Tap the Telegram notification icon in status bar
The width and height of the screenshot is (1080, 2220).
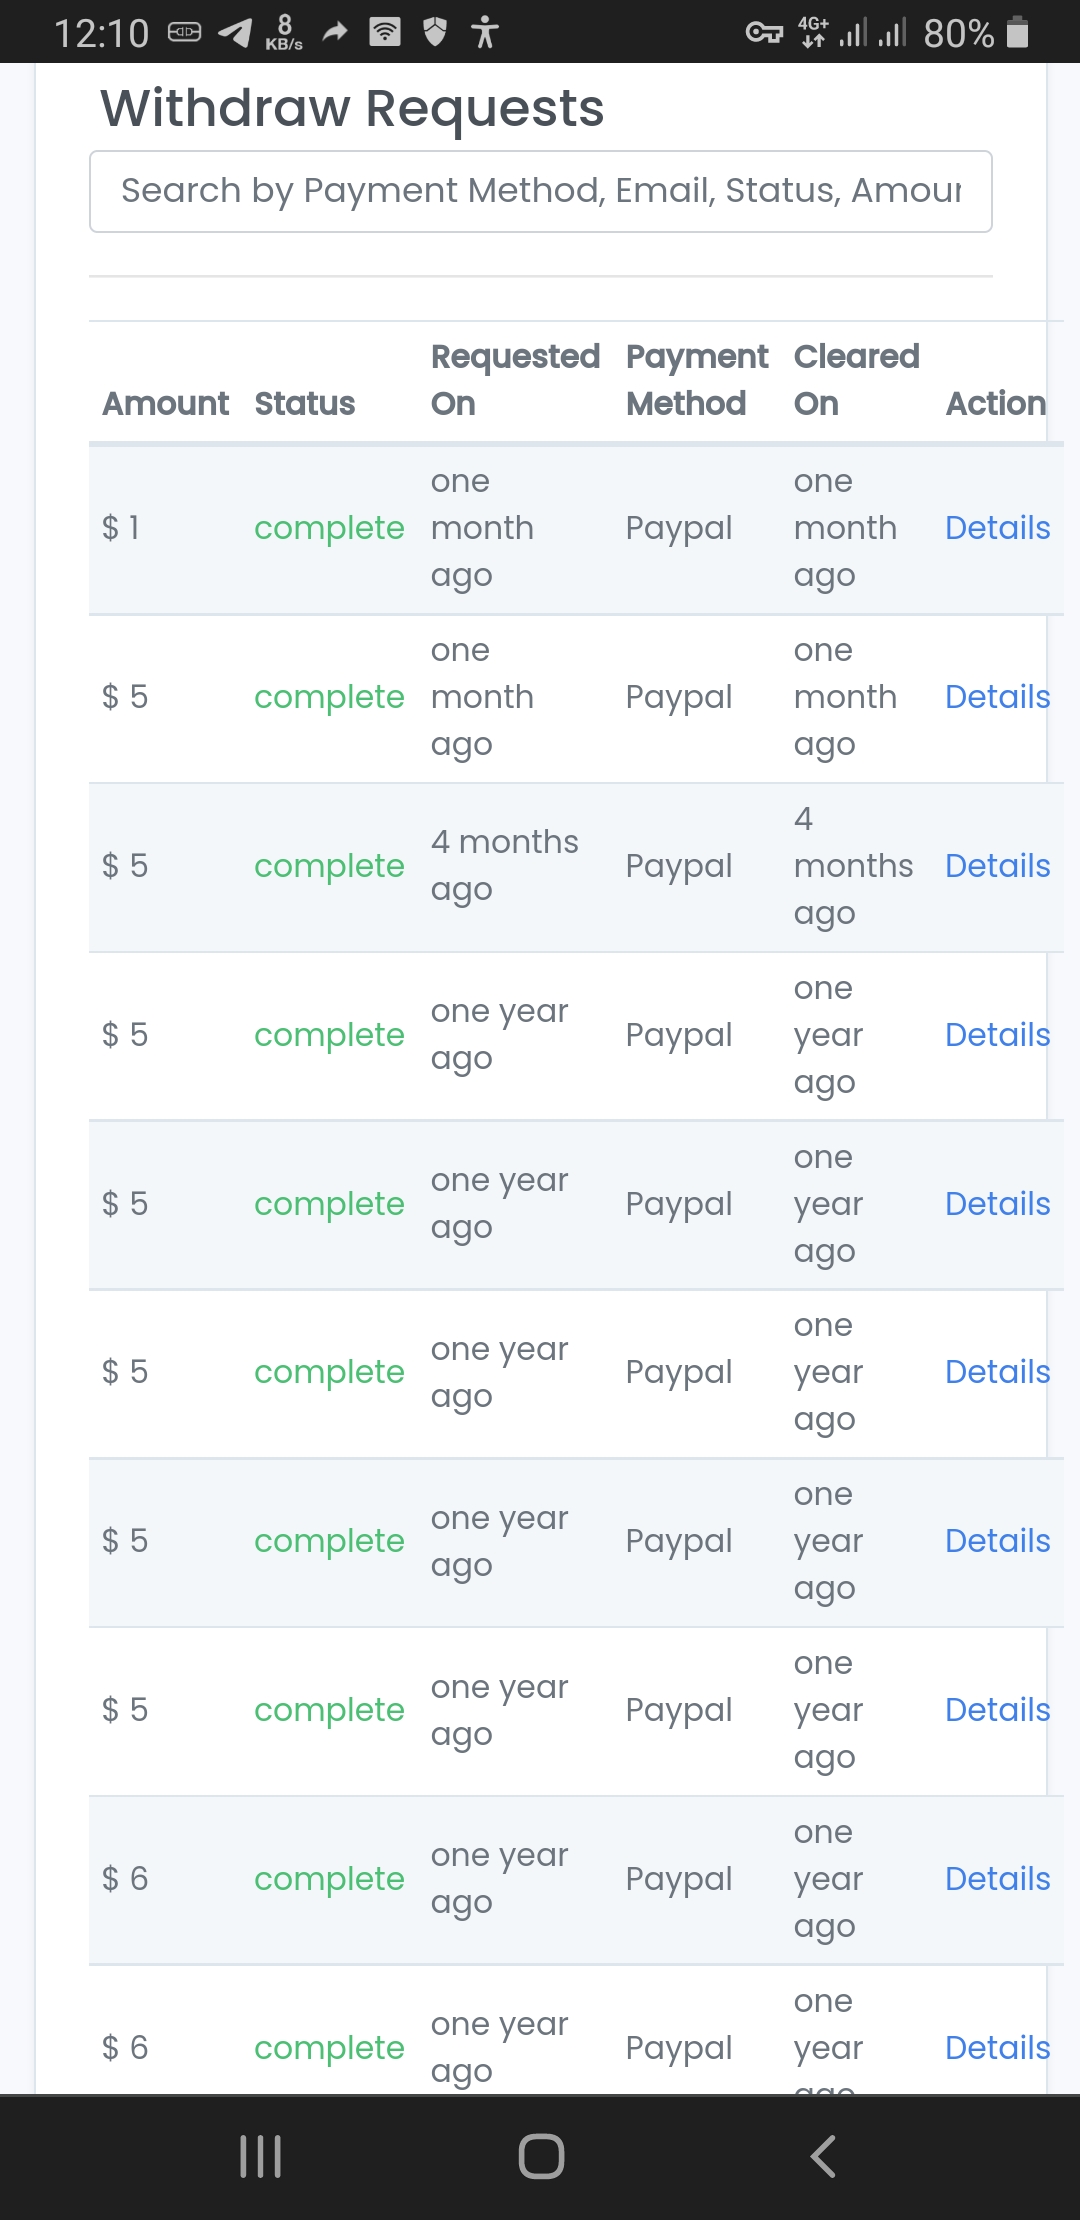(235, 33)
